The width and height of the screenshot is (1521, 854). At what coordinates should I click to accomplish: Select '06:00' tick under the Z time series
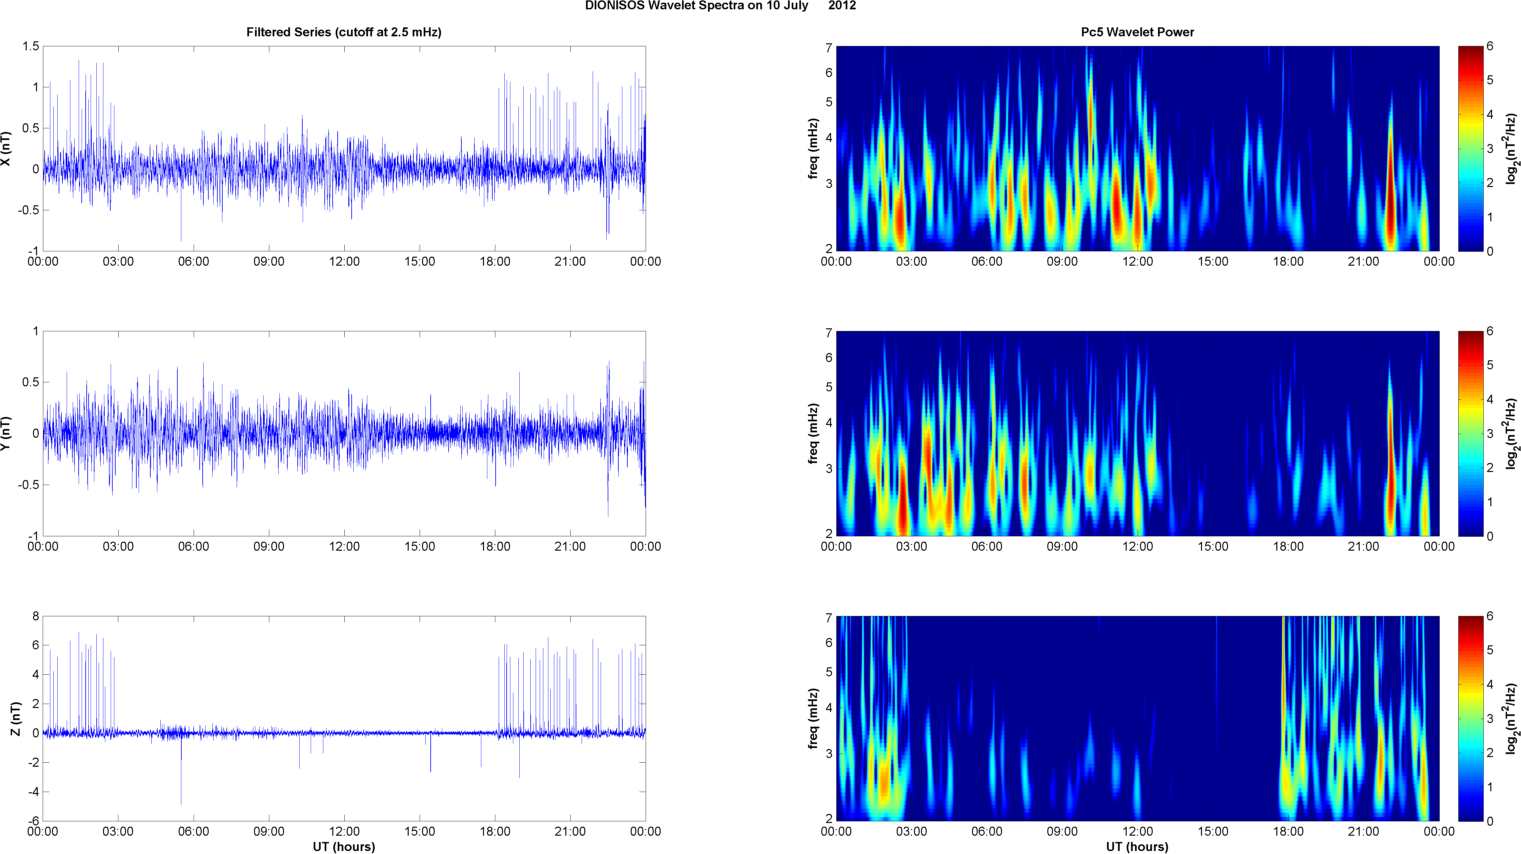click(193, 832)
